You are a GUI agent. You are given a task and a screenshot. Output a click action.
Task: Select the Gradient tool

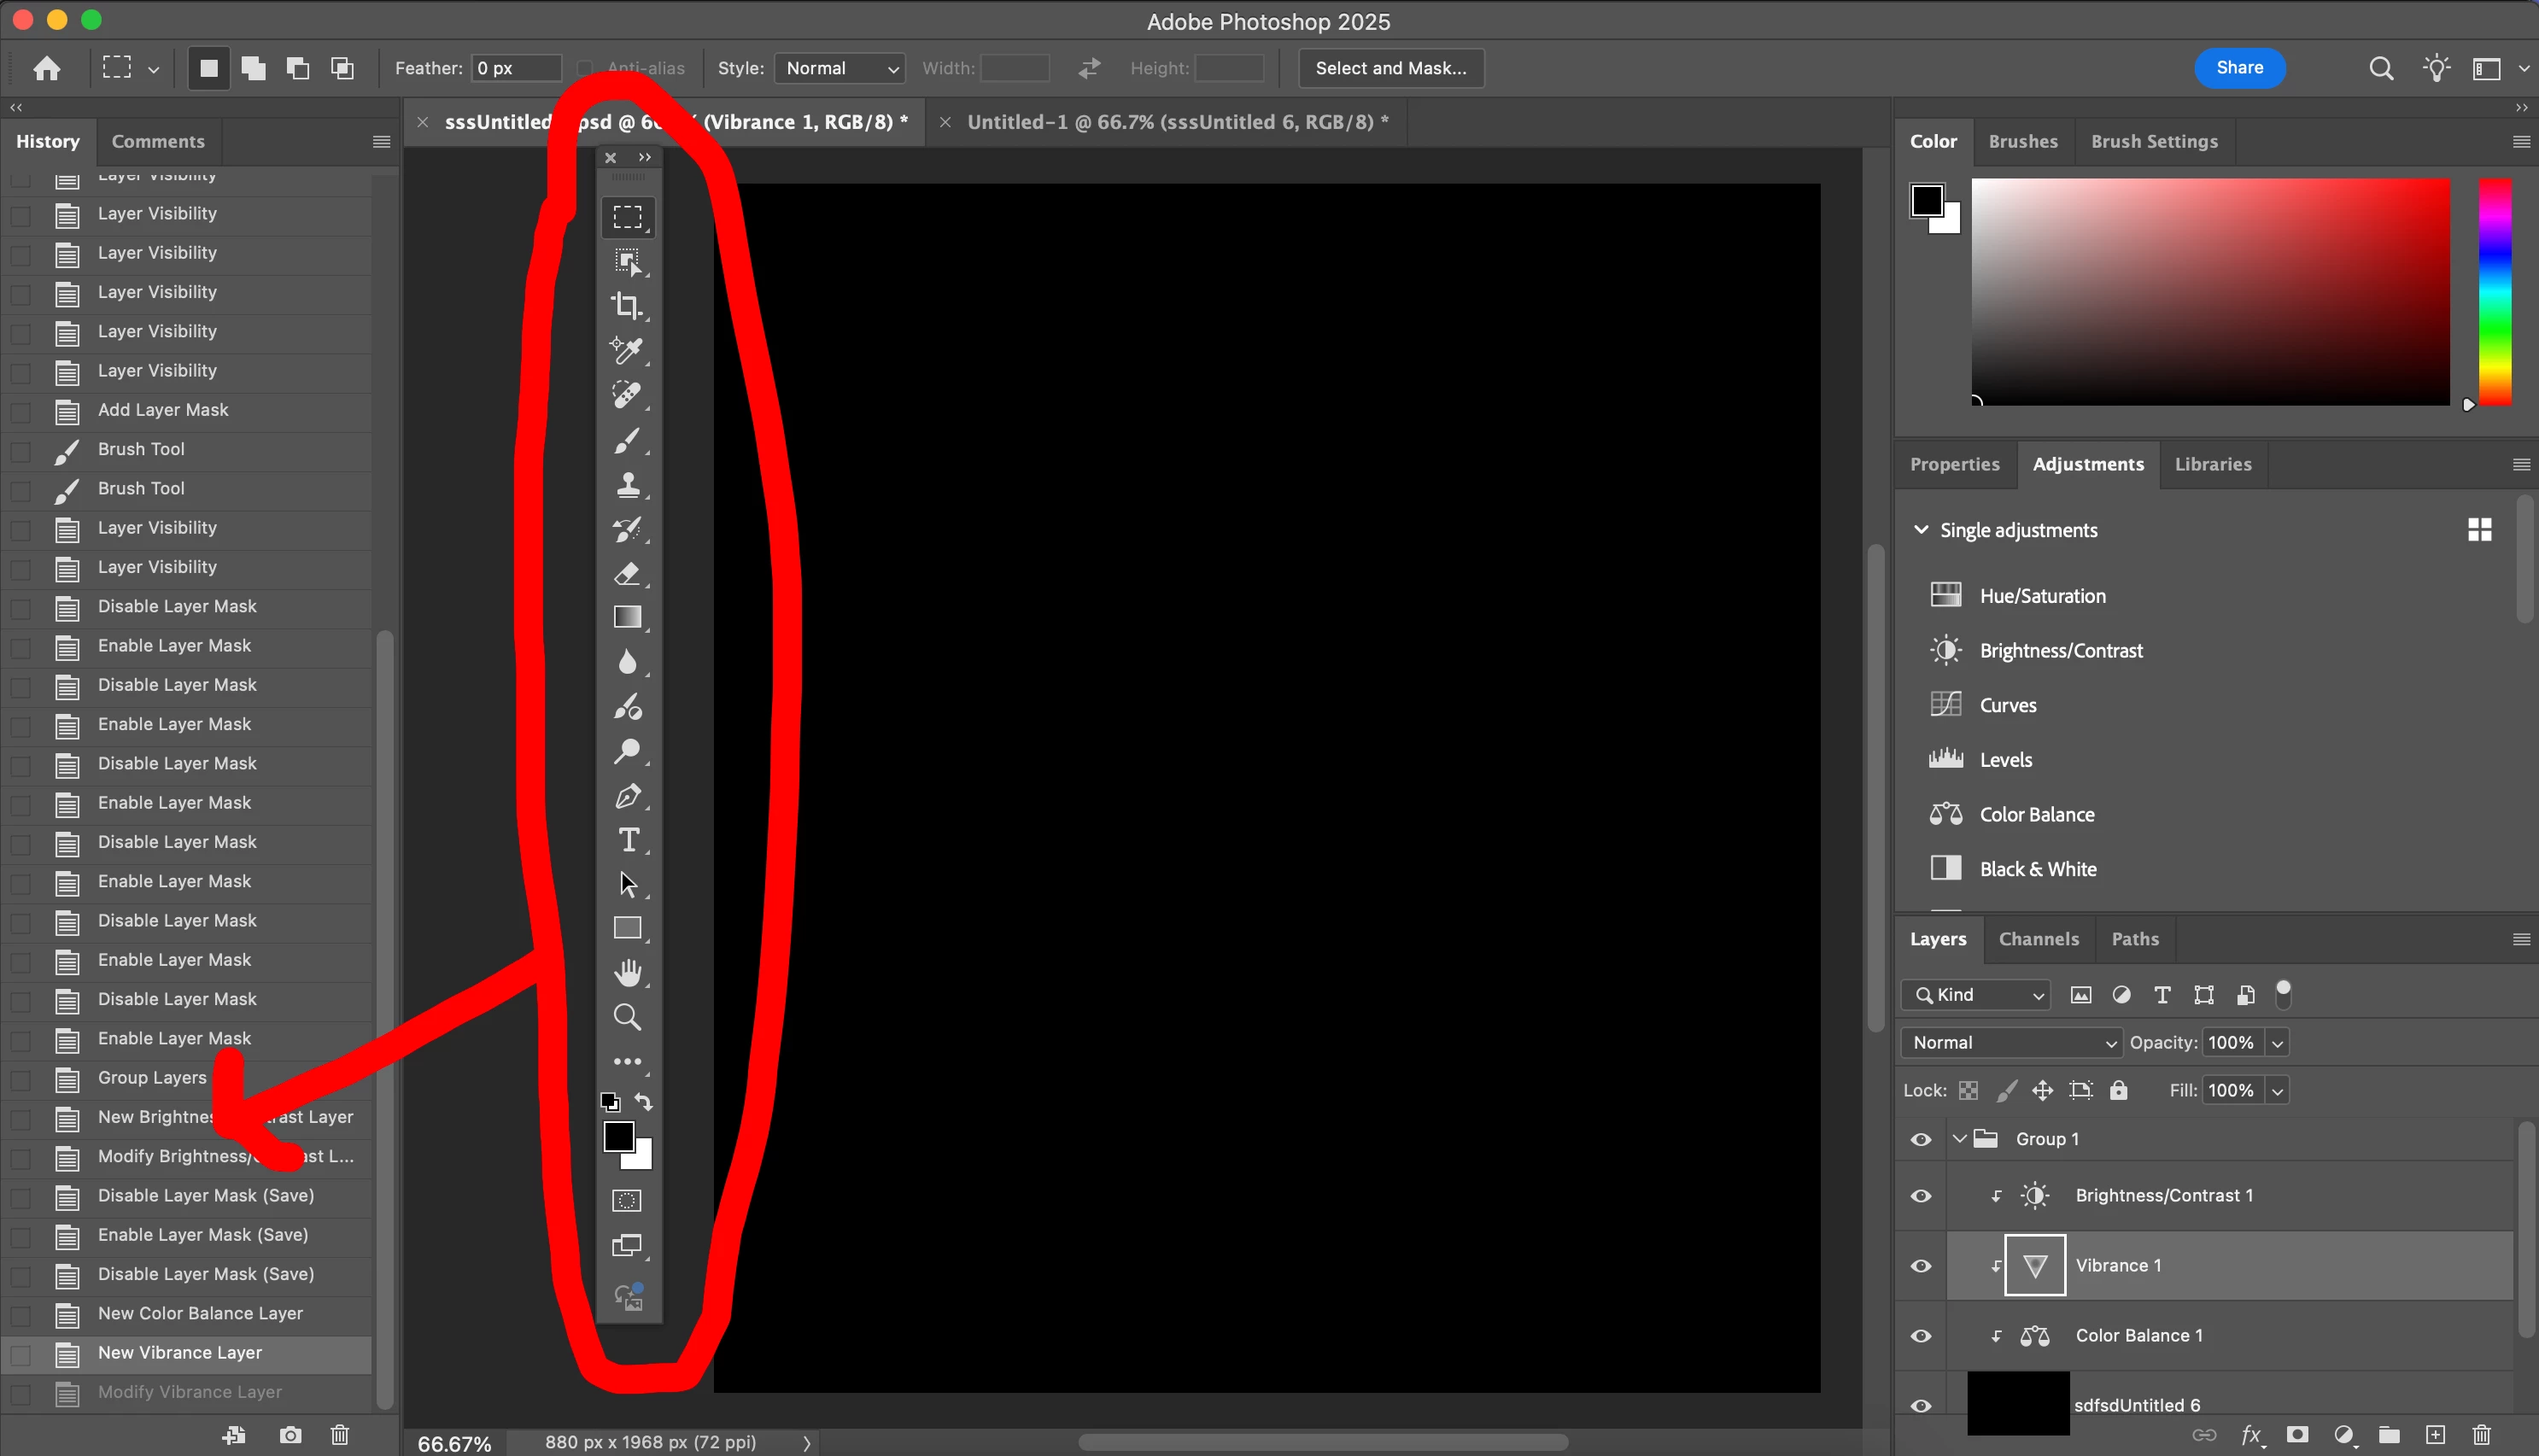click(x=627, y=617)
